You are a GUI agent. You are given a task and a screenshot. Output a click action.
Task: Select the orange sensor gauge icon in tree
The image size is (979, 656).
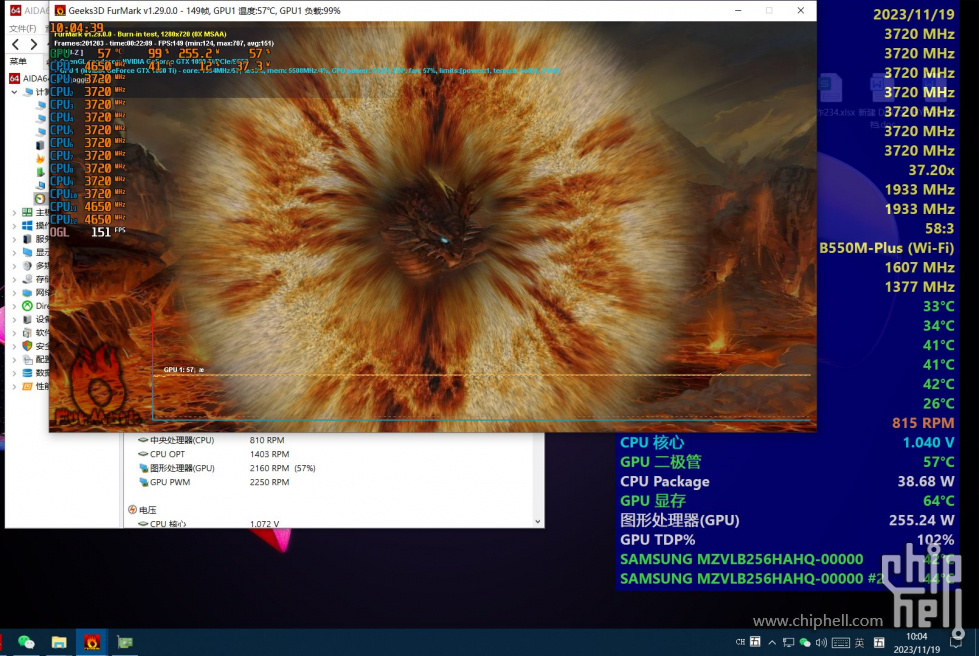tap(40, 198)
